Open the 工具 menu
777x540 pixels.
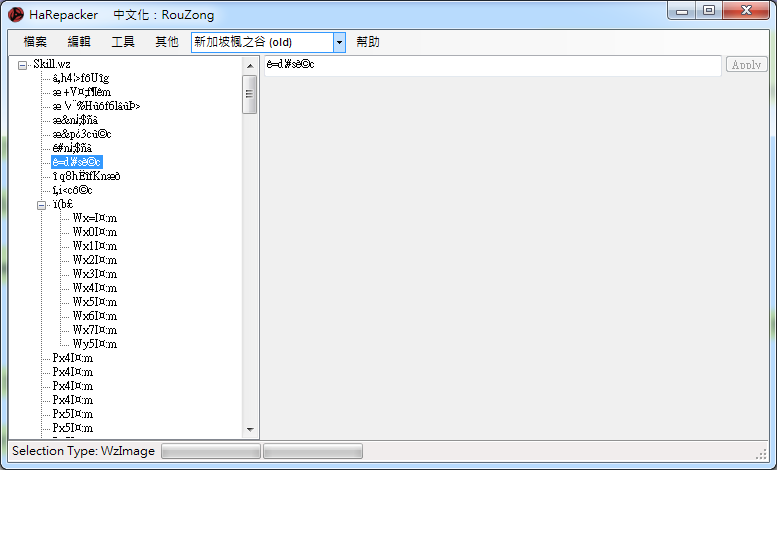click(x=123, y=42)
